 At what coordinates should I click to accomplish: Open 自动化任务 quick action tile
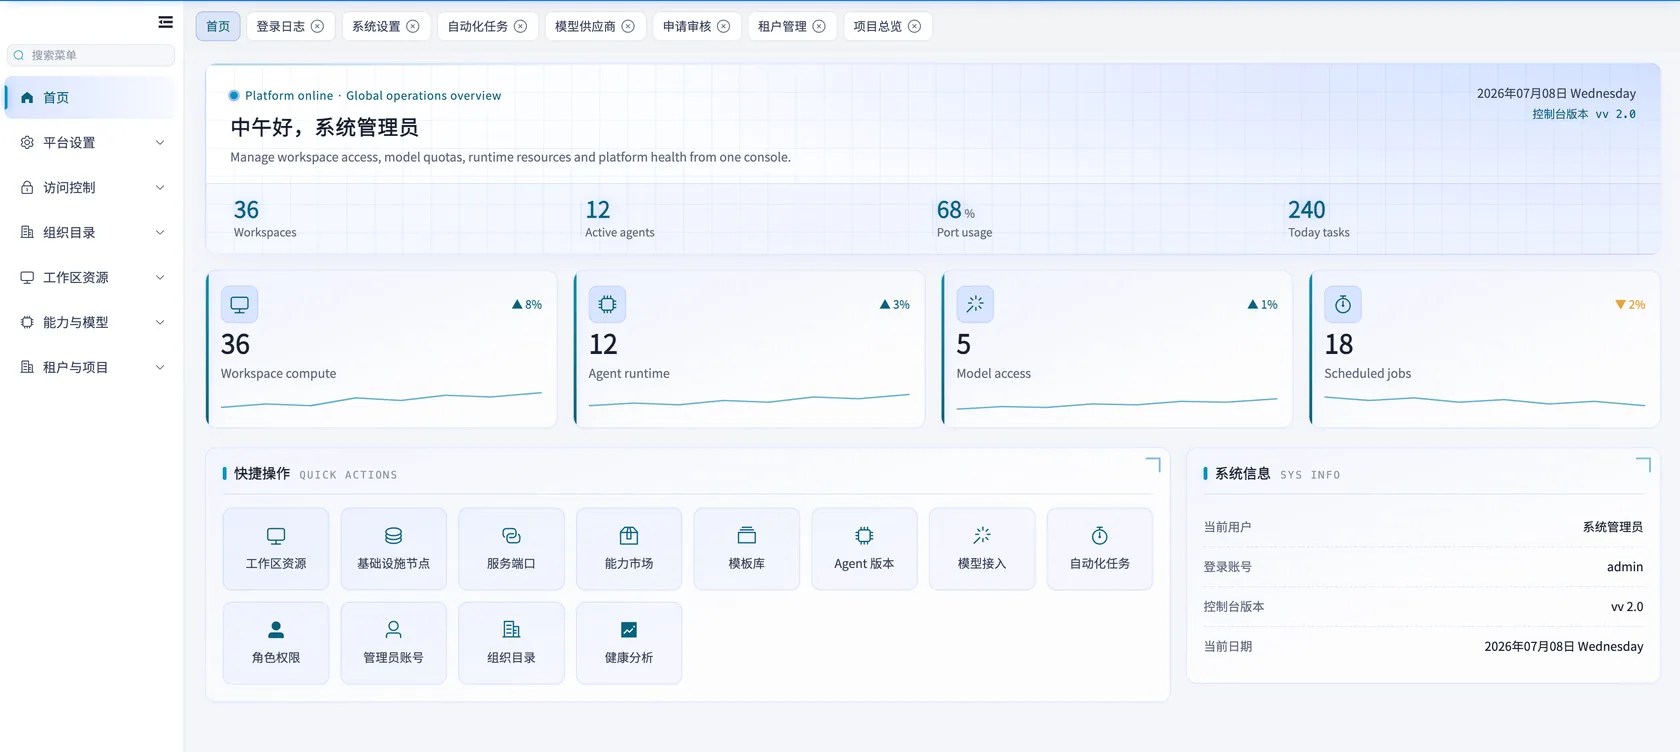[x=1100, y=549]
